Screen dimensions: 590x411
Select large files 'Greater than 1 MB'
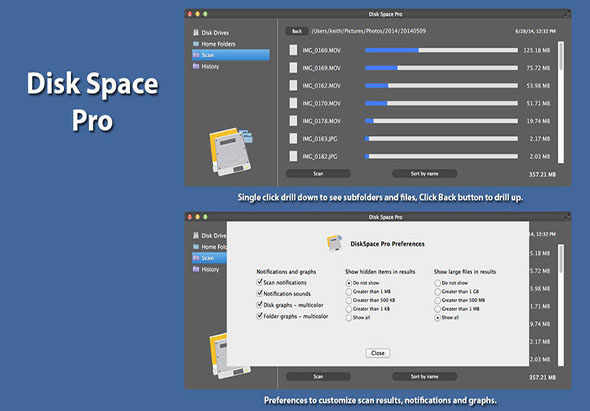tap(437, 309)
